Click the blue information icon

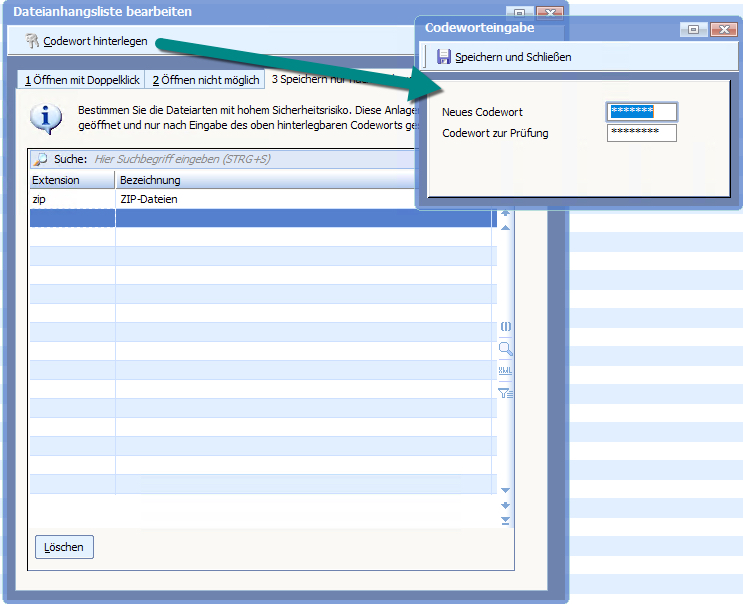(43, 118)
